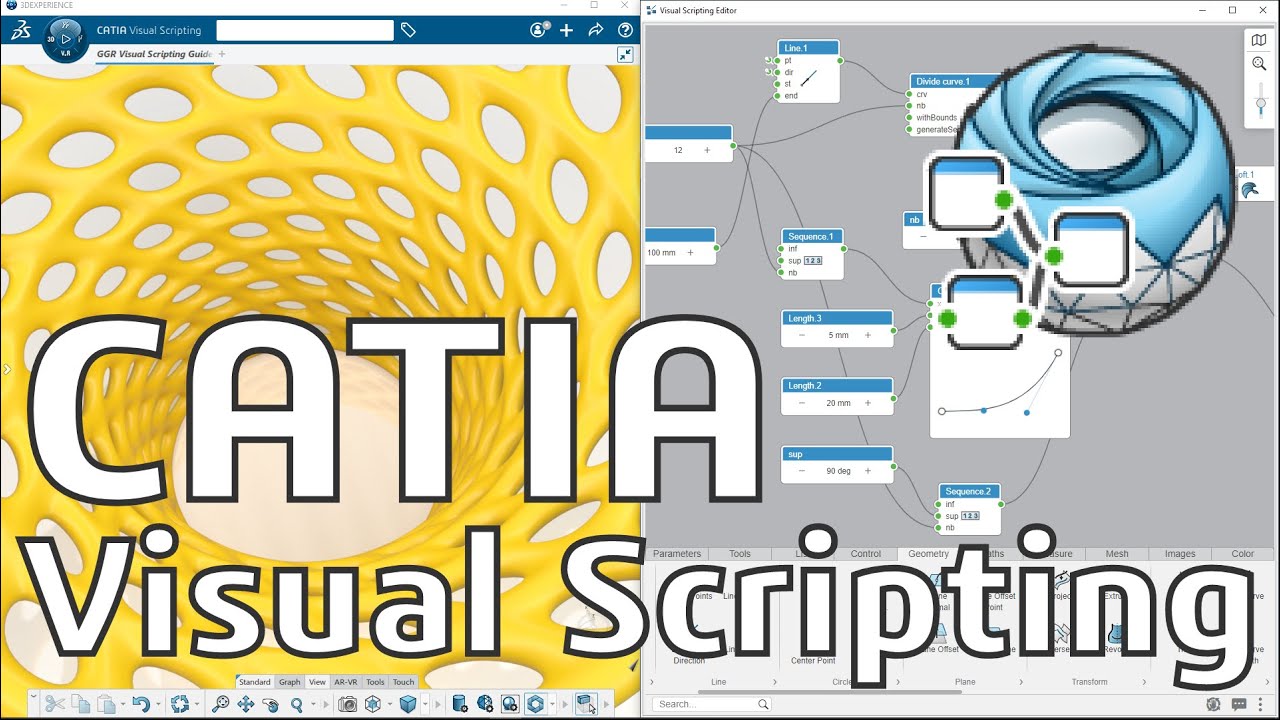Click right chevron next to Line category
Image resolution: width=1280 pixels, height=720 pixels.
[775, 682]
